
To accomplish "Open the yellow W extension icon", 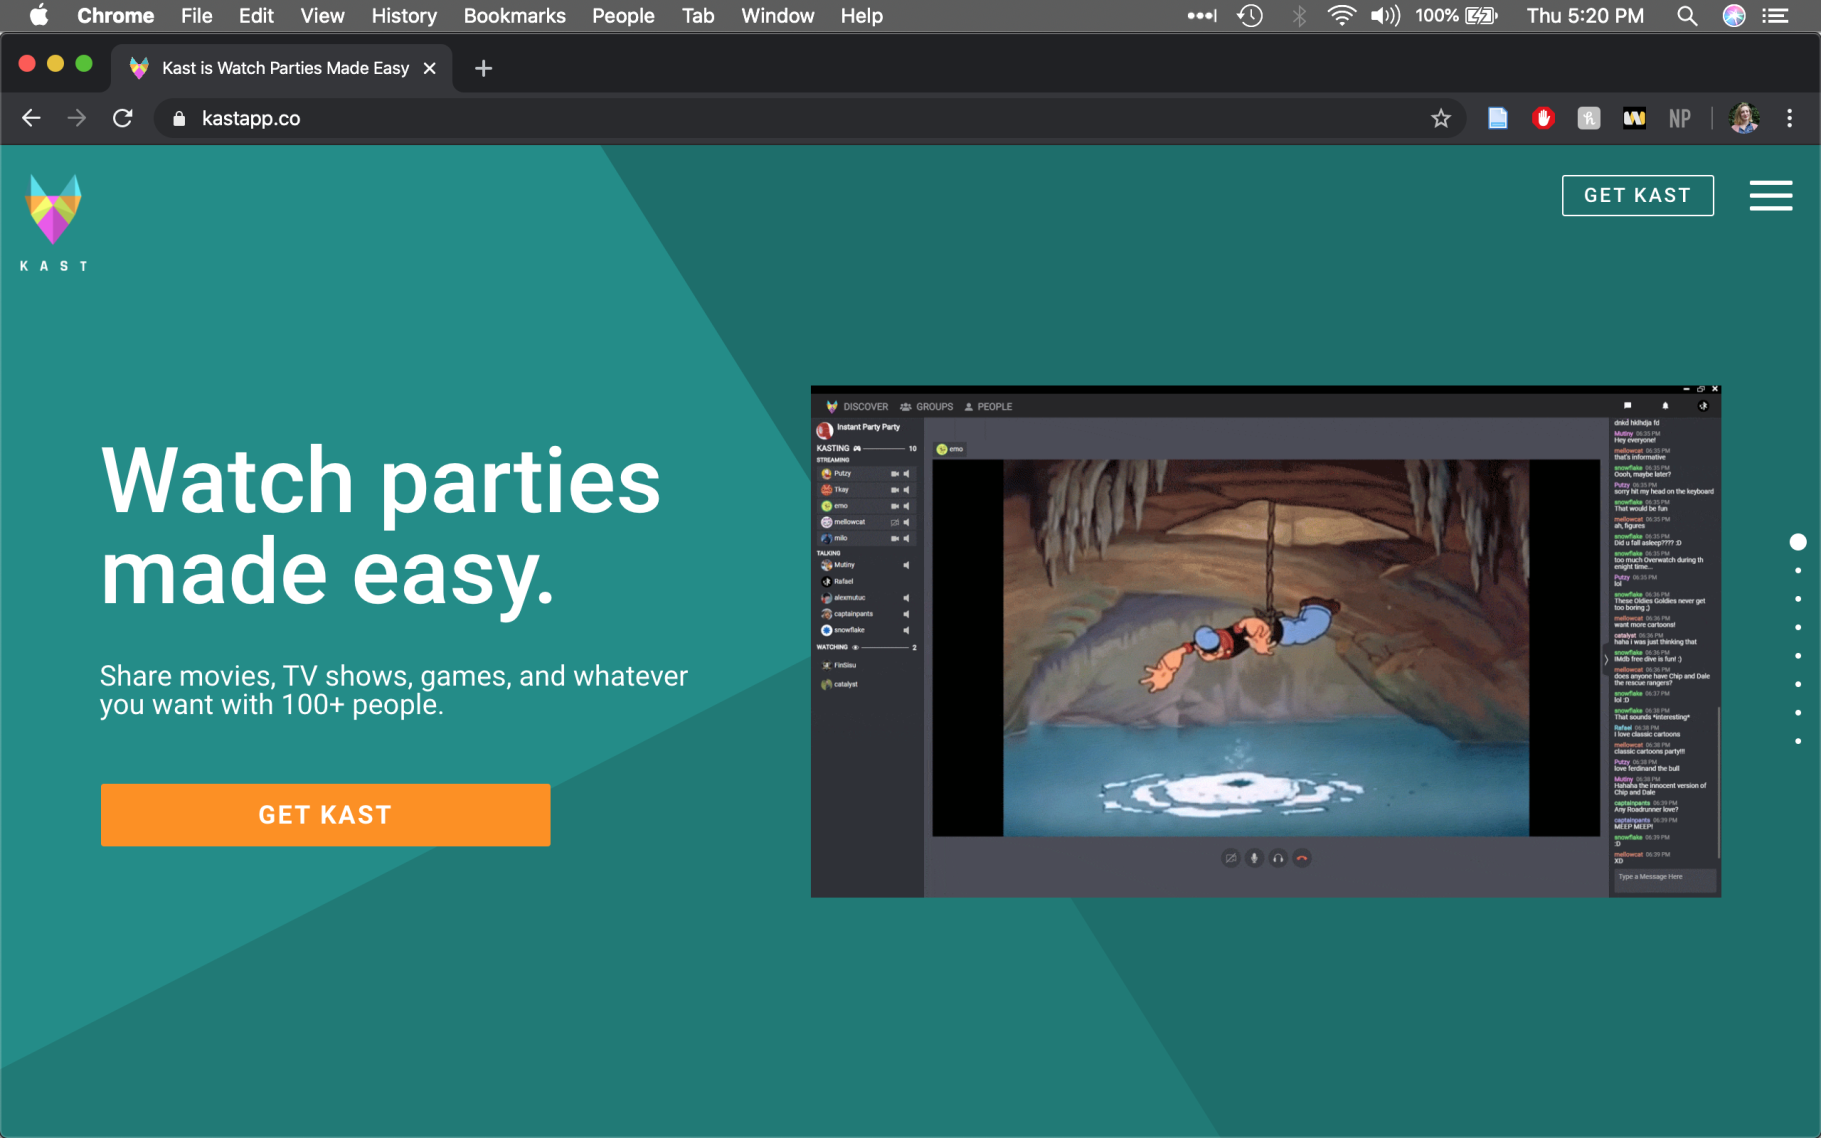I will [1634, 118].
